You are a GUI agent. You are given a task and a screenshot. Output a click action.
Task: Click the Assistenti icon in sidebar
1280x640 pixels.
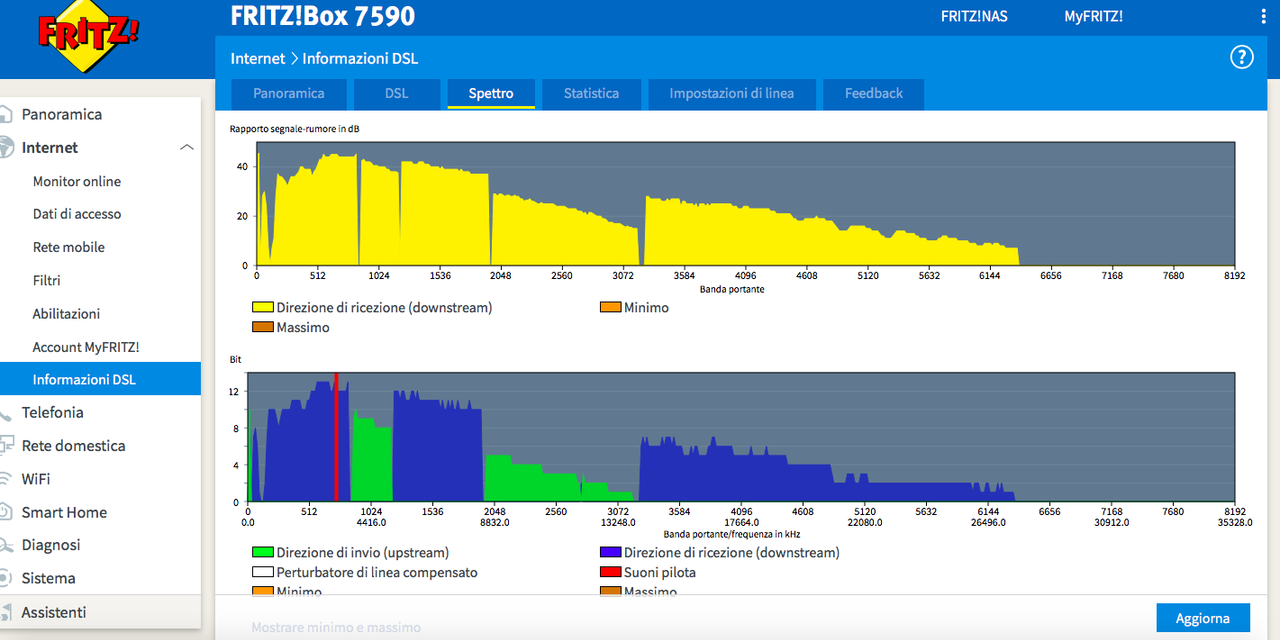[7, 612]
